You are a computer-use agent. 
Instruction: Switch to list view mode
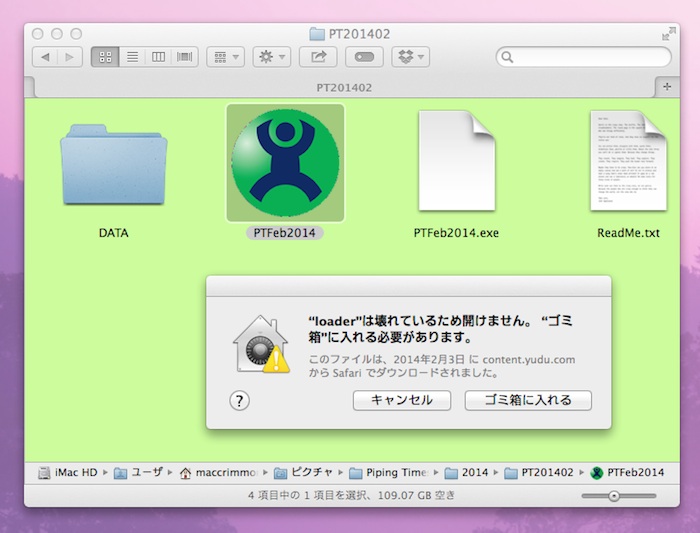132,57
